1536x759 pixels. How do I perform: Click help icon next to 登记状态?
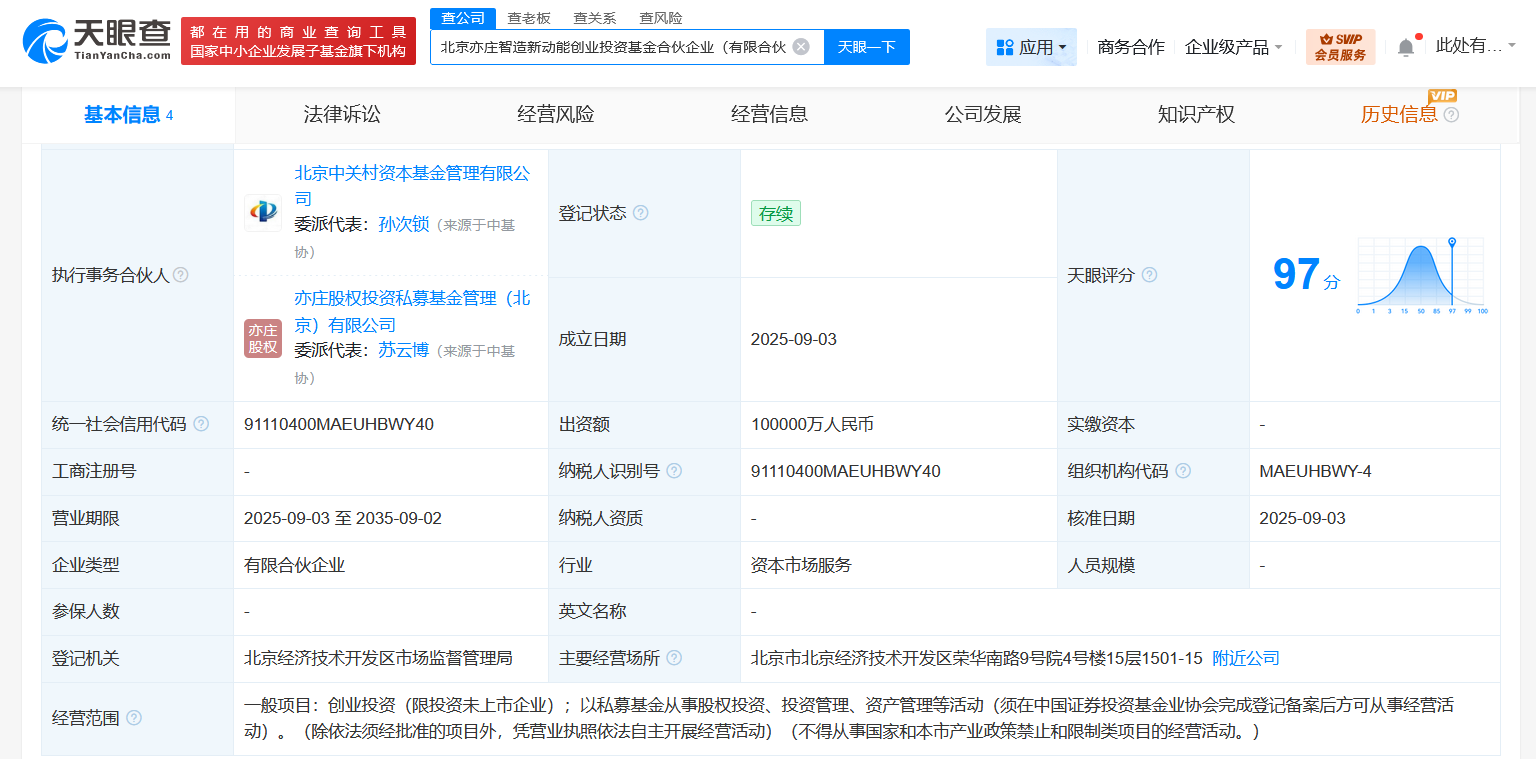[x=641, y=213]
